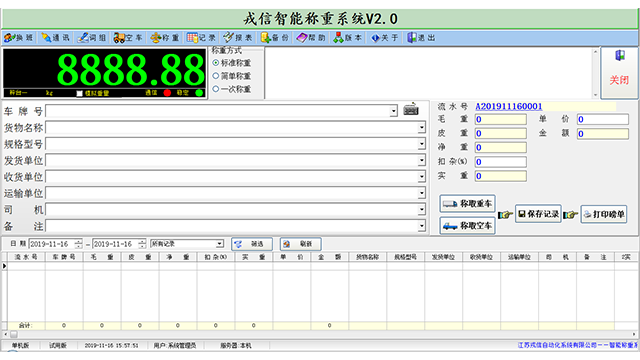Screen dimensions: 640x360
Task: Click the 称取重车 button
Action: click(x=467, y=204)
